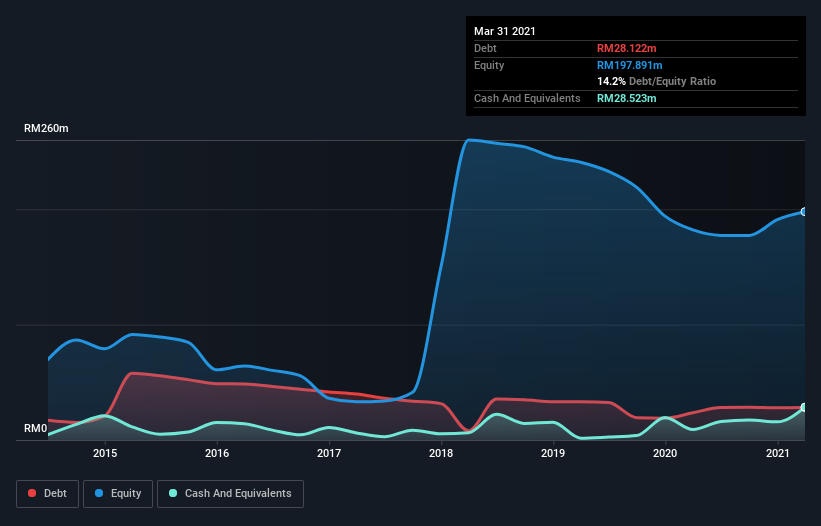This screenshot has height=526, width=821.
Task: Click the 2019 axis label
Action: coord(553,453)
